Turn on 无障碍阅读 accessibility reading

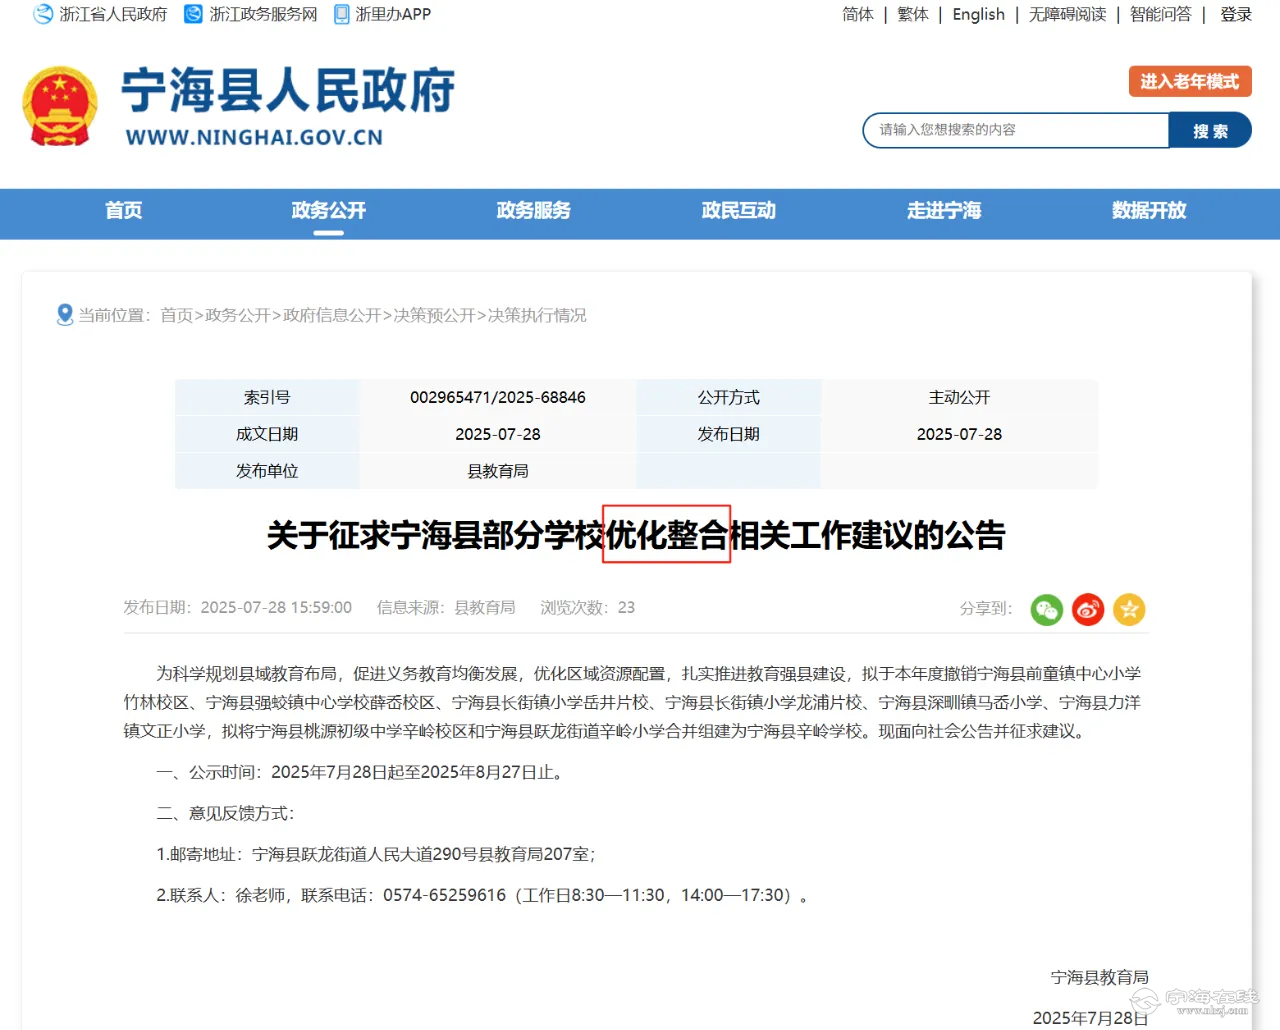1067,14
